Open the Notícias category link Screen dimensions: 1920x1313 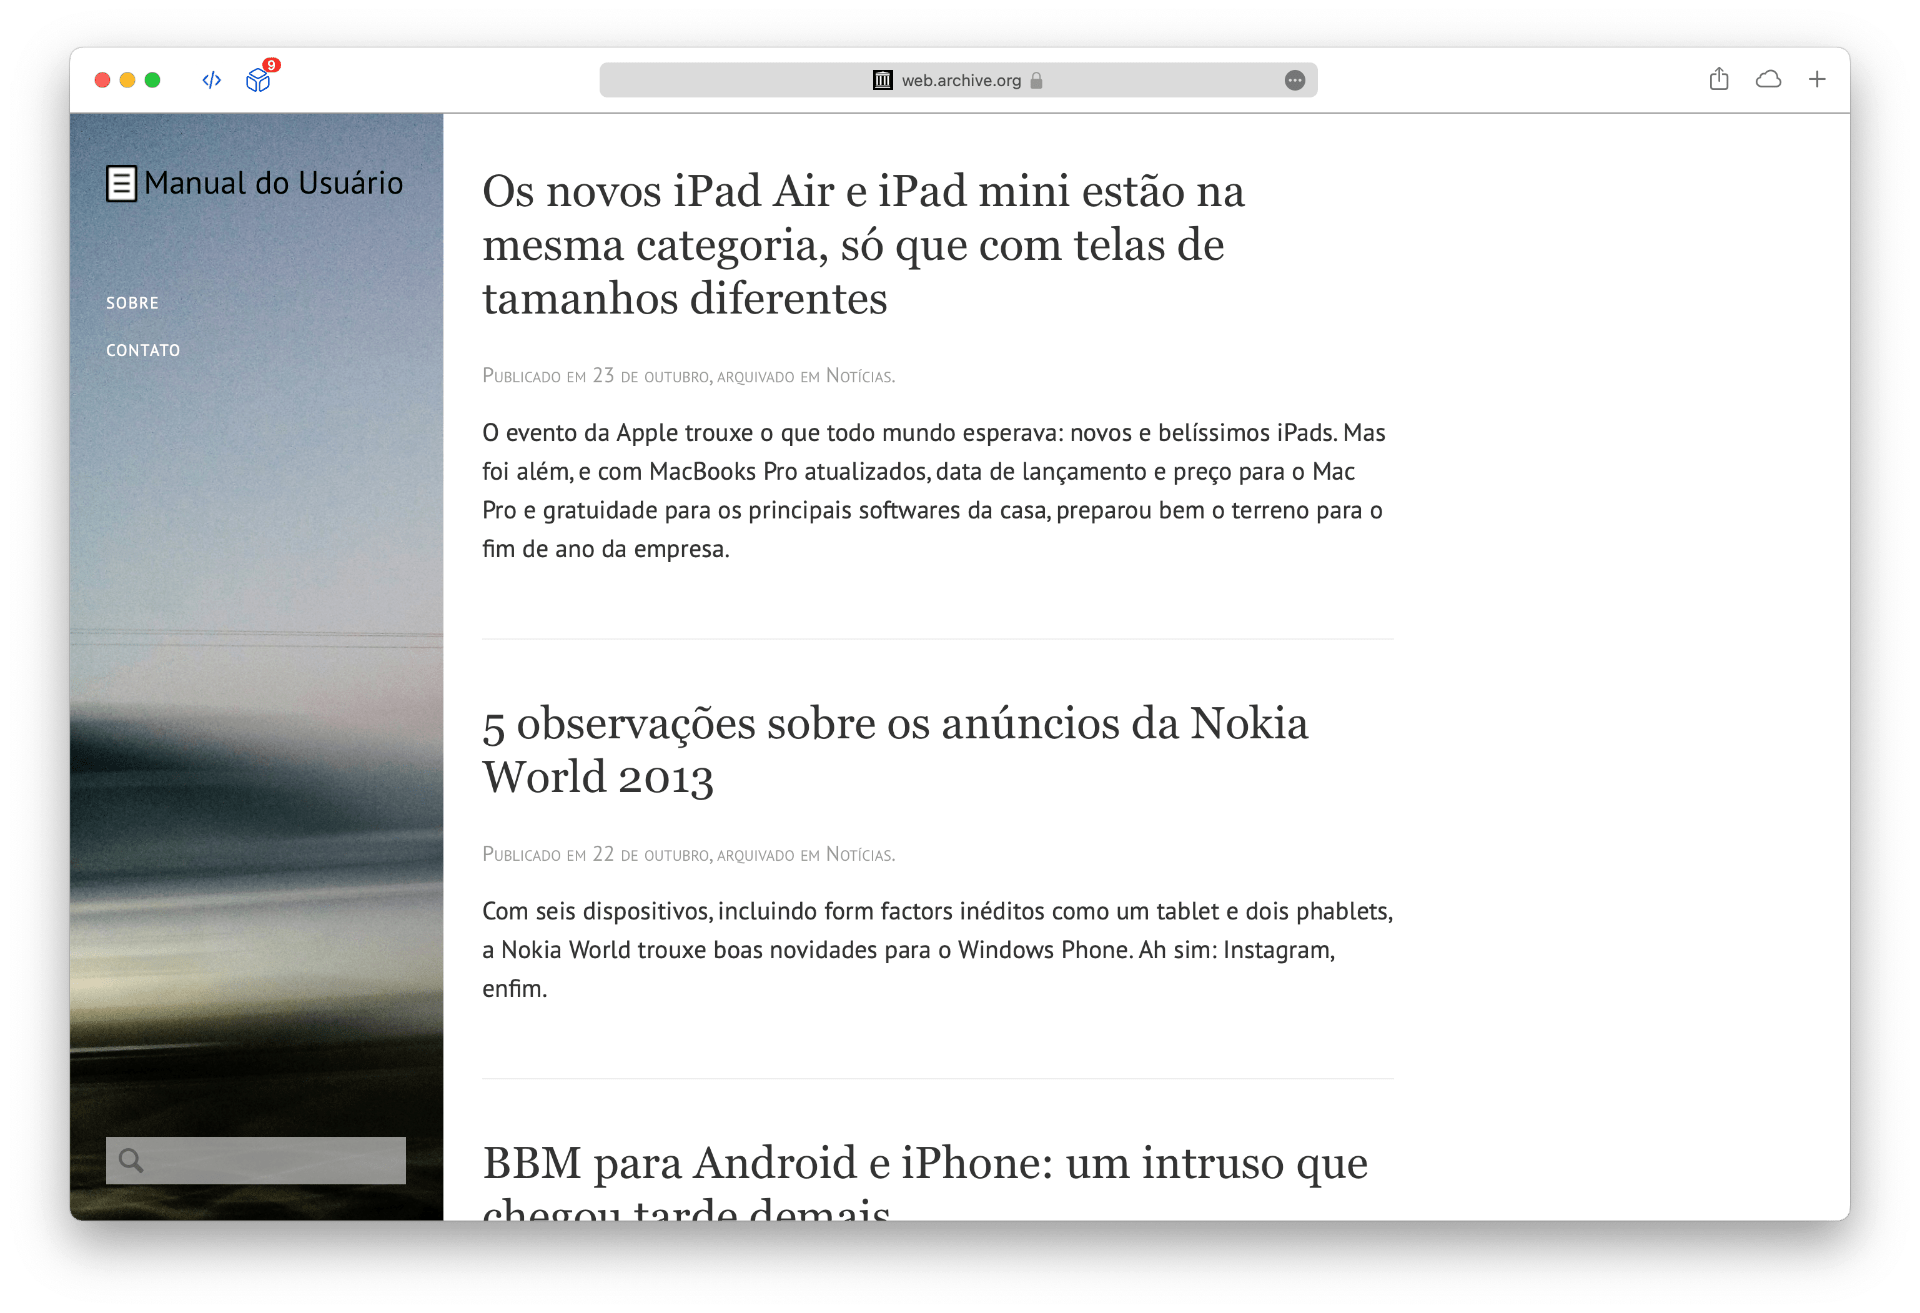[858, 376]
